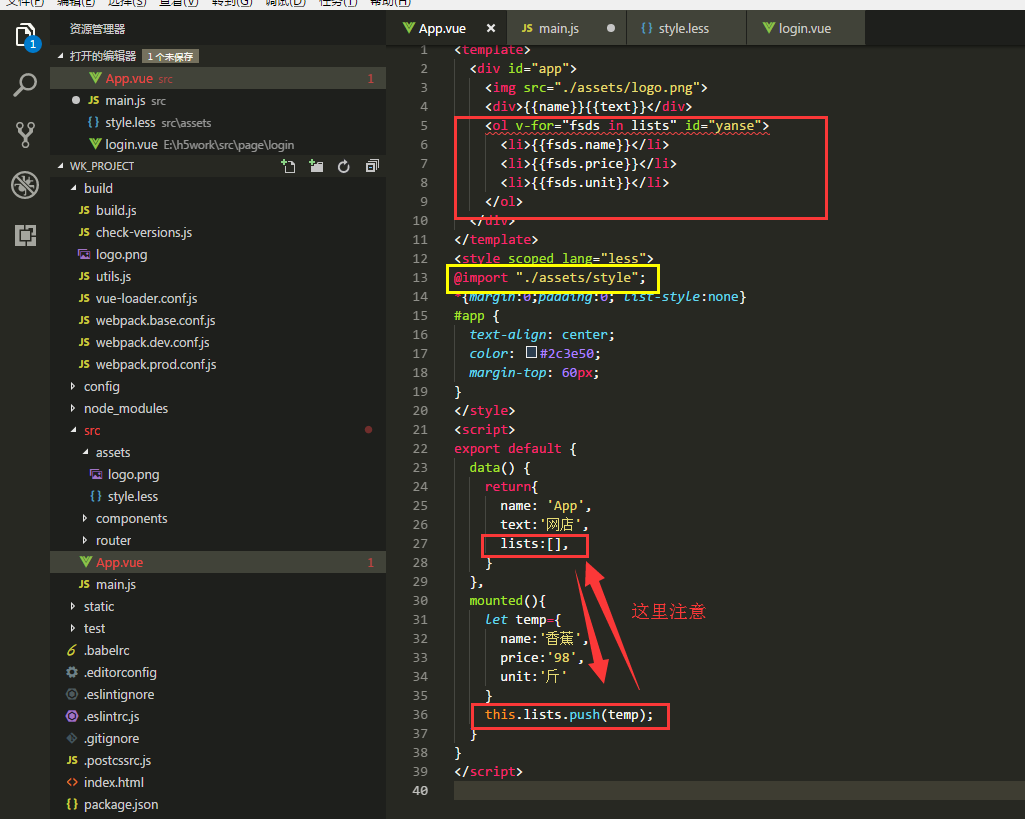Viewport: 1025px width, 819px height.
Task: Open logo.png under the assets folder
Action: (x=218, y=475)
